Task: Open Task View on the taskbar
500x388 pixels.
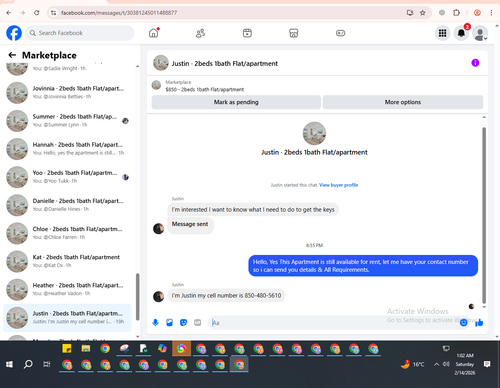Action: (47, 364)
